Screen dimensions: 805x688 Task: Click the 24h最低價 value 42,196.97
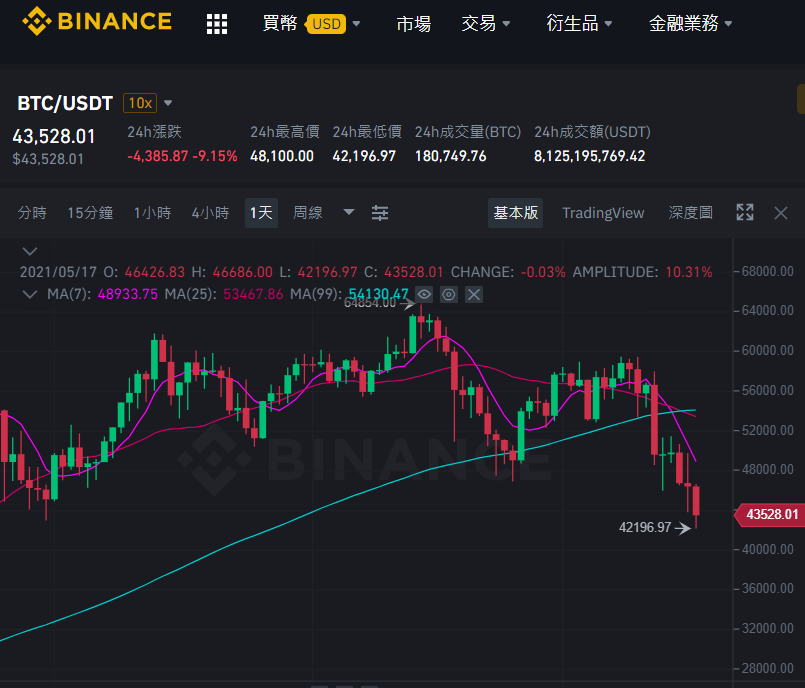(364, 156)
